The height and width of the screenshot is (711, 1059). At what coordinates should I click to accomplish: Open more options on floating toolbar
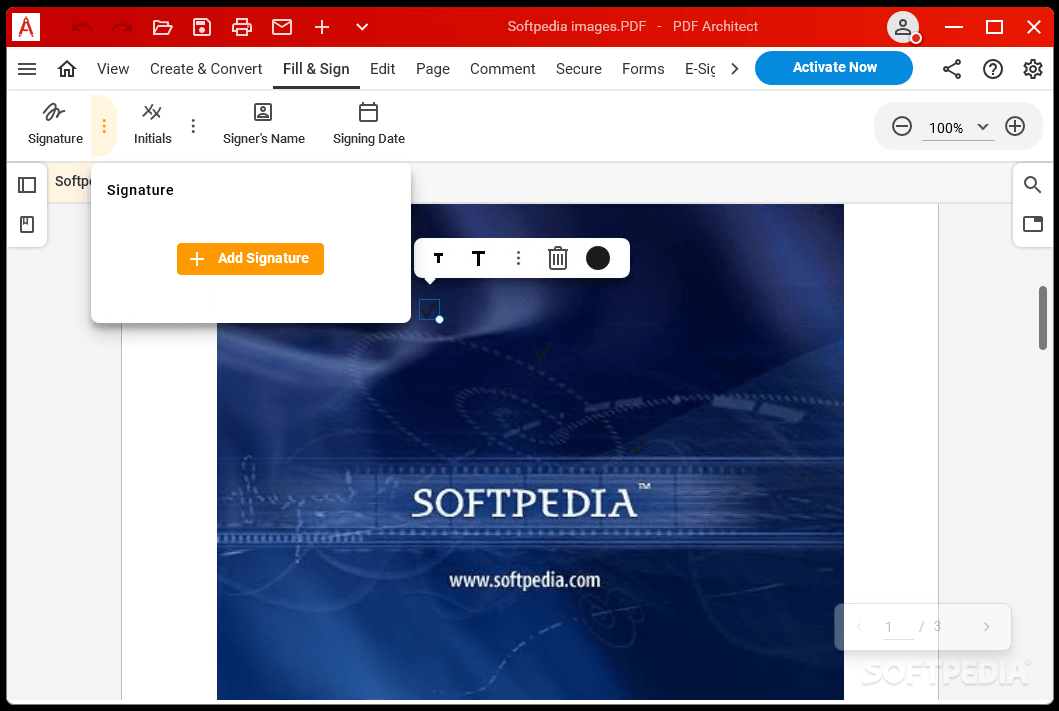point(518,258)
